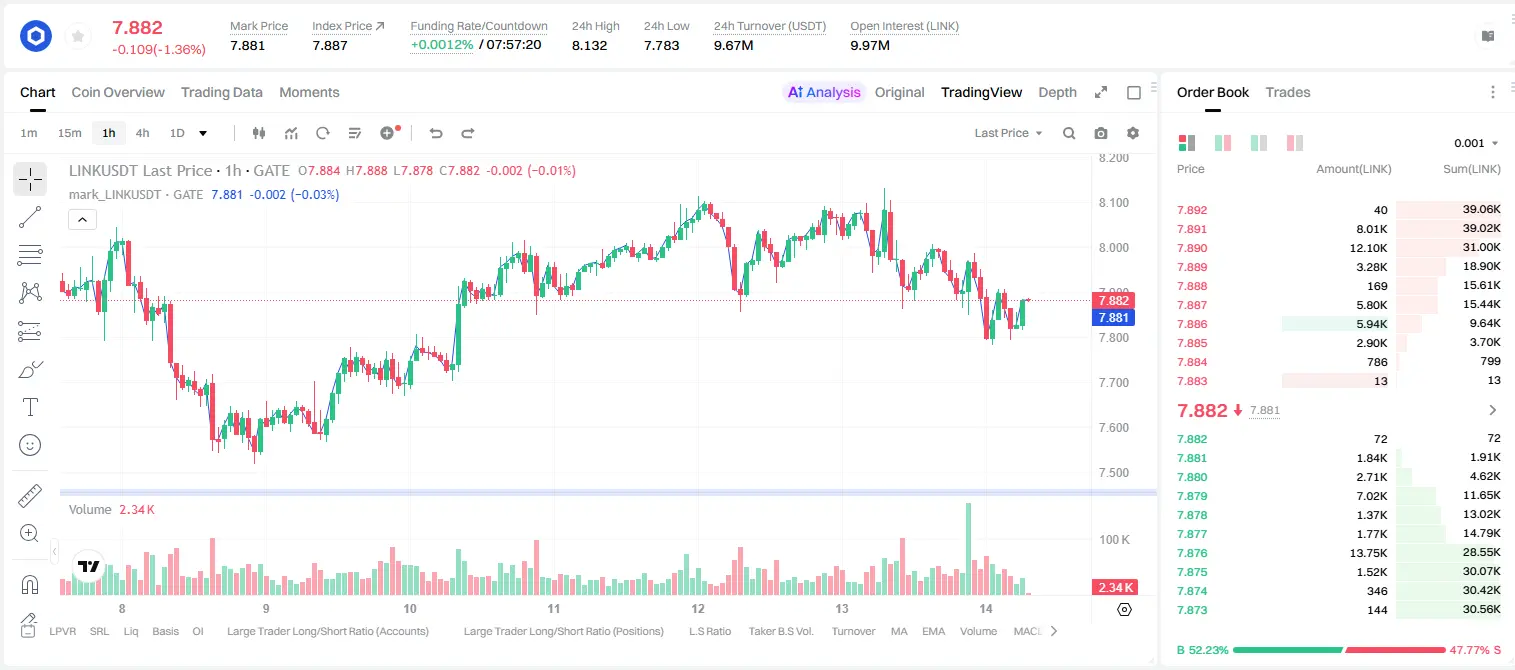The image size is (1515, 670).
Task: Click the AI Analysis button
Action: click(x=824, y=92)
